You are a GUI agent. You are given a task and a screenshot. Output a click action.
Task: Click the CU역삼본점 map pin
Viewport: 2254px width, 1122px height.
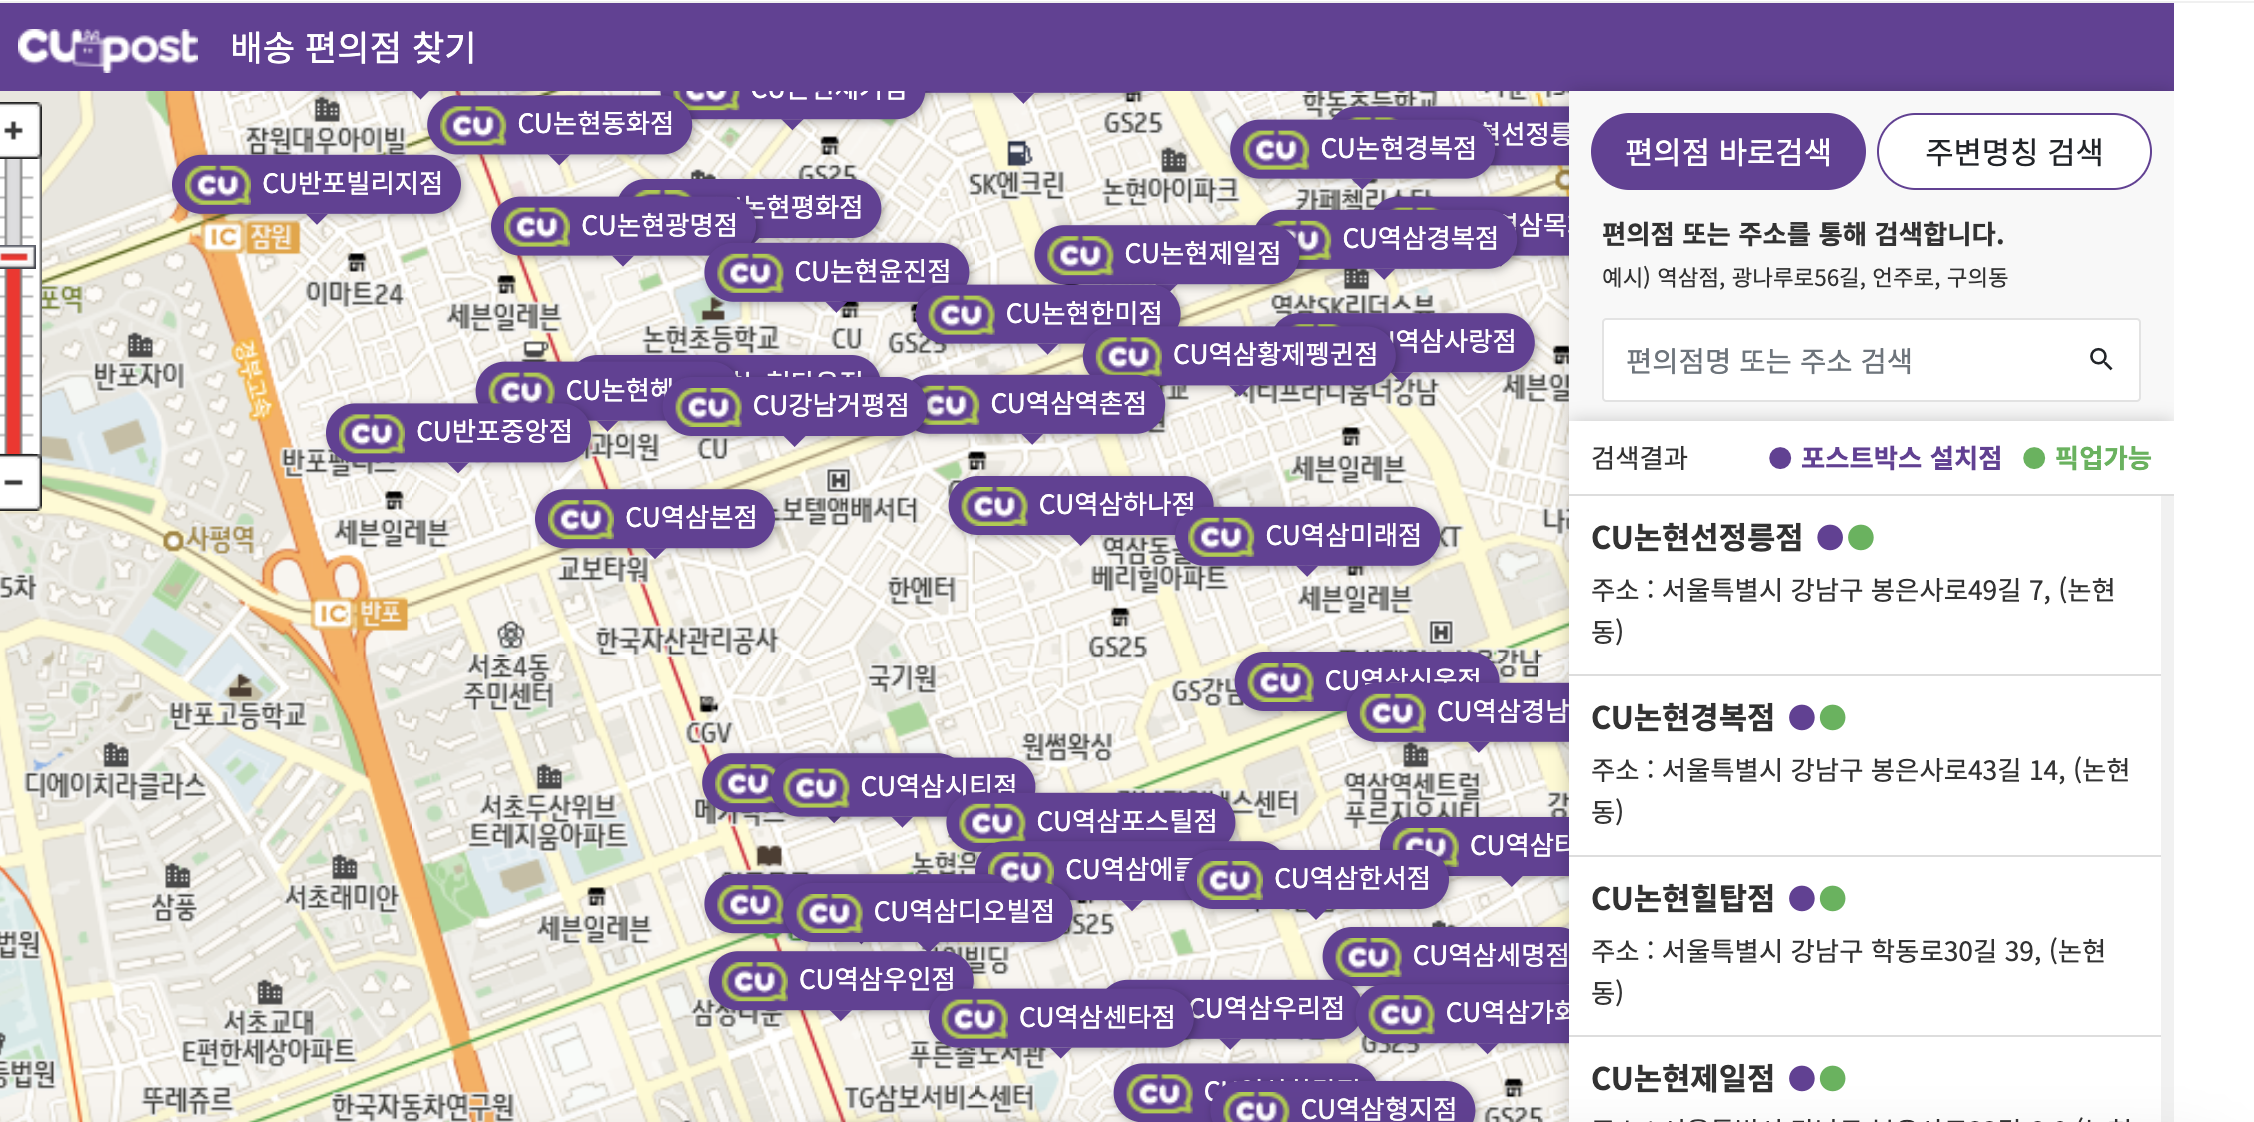[x=655, y=518]
